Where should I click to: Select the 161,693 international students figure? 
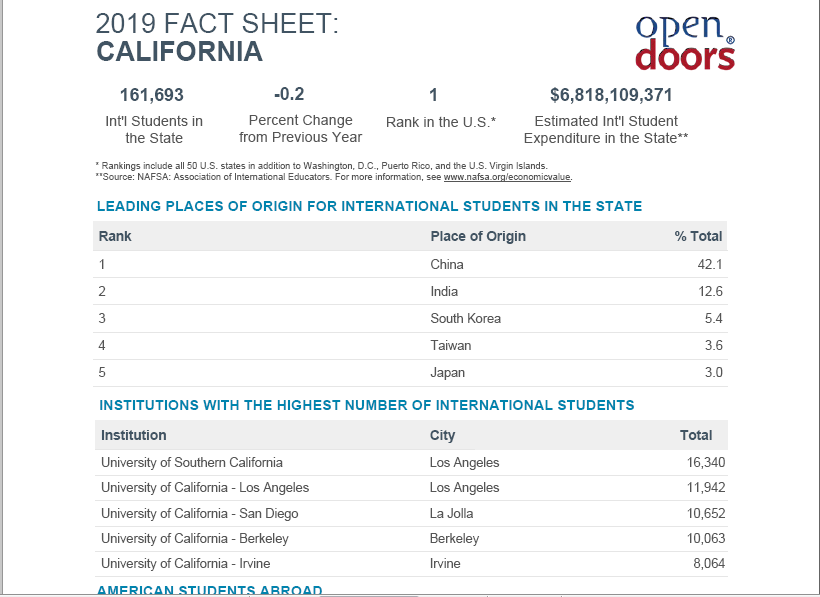click(x=152, y=95)
